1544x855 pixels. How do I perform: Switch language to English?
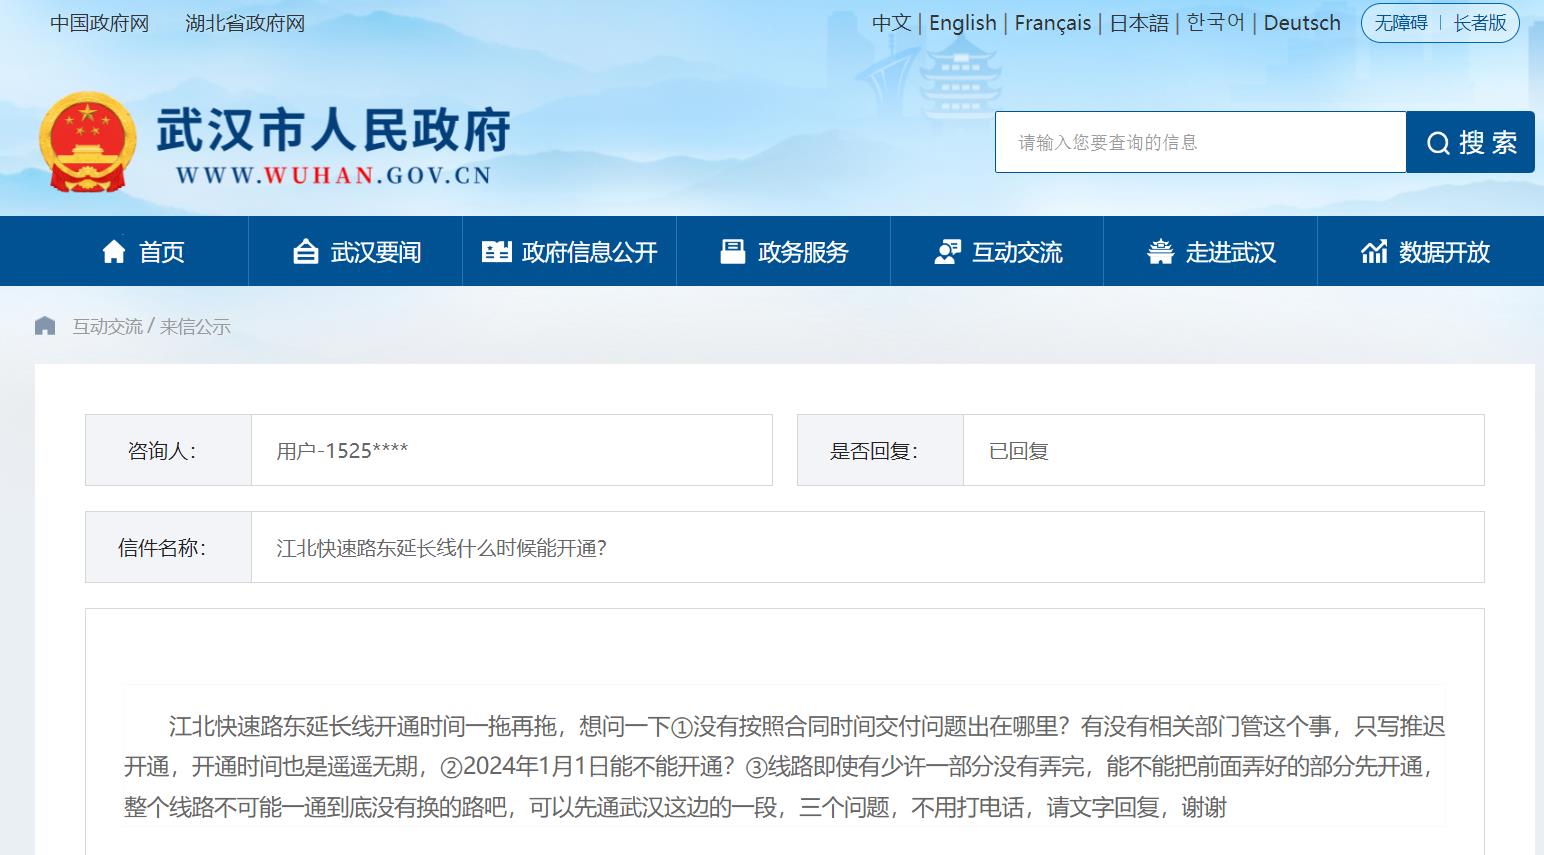[x=962, y=23]
